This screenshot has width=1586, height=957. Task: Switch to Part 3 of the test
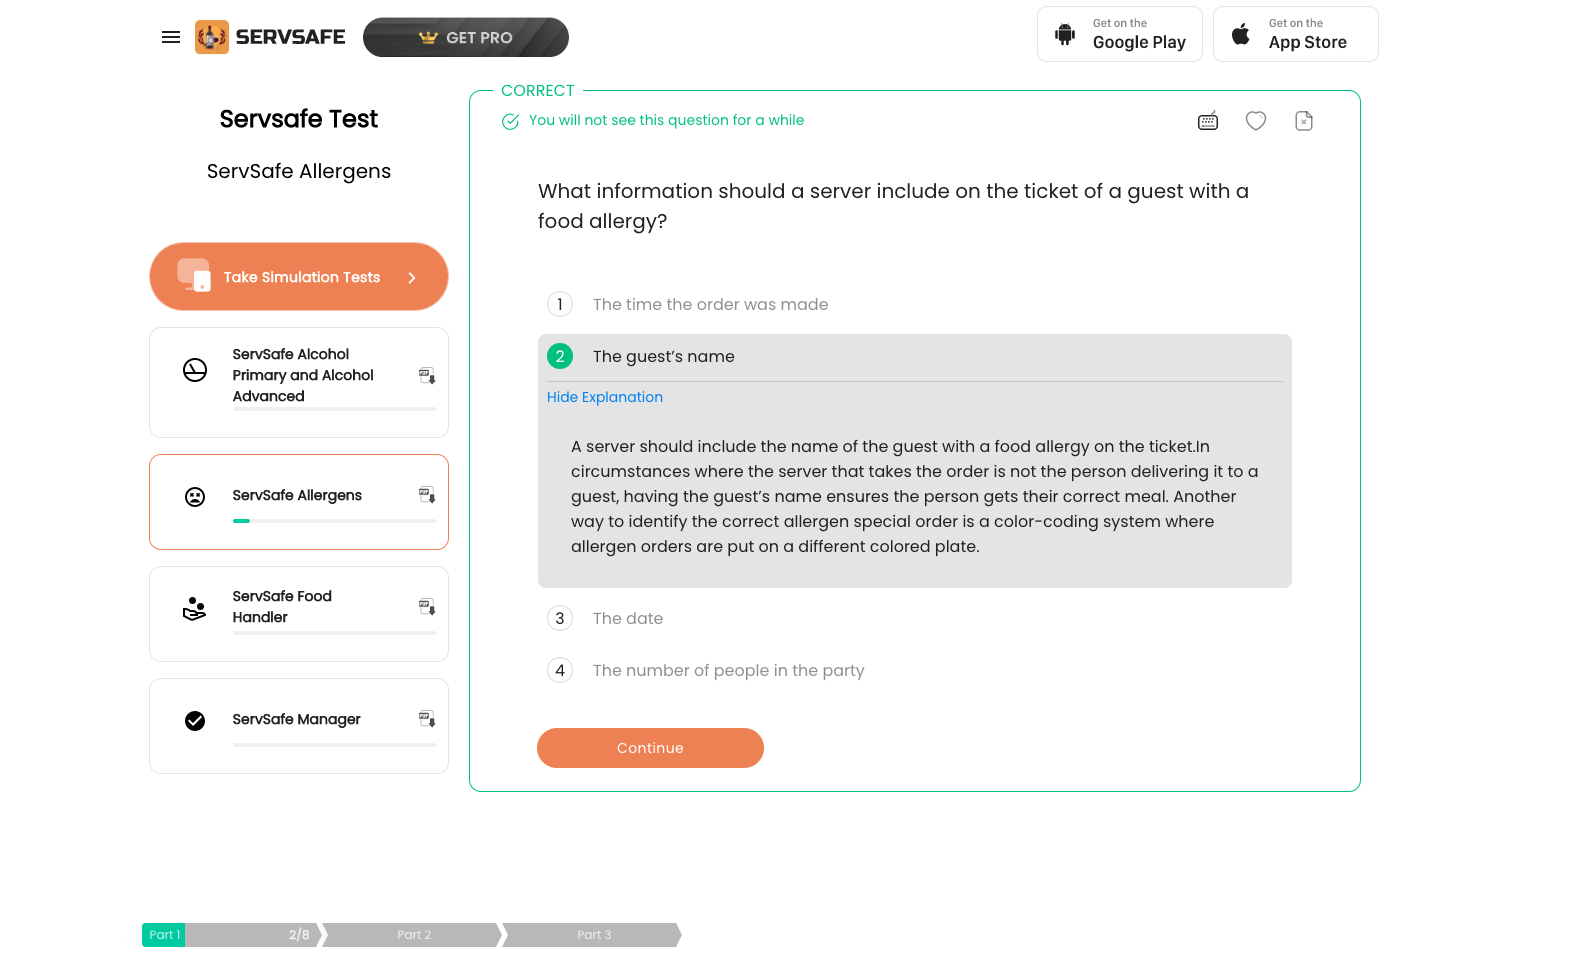(592, 935)
